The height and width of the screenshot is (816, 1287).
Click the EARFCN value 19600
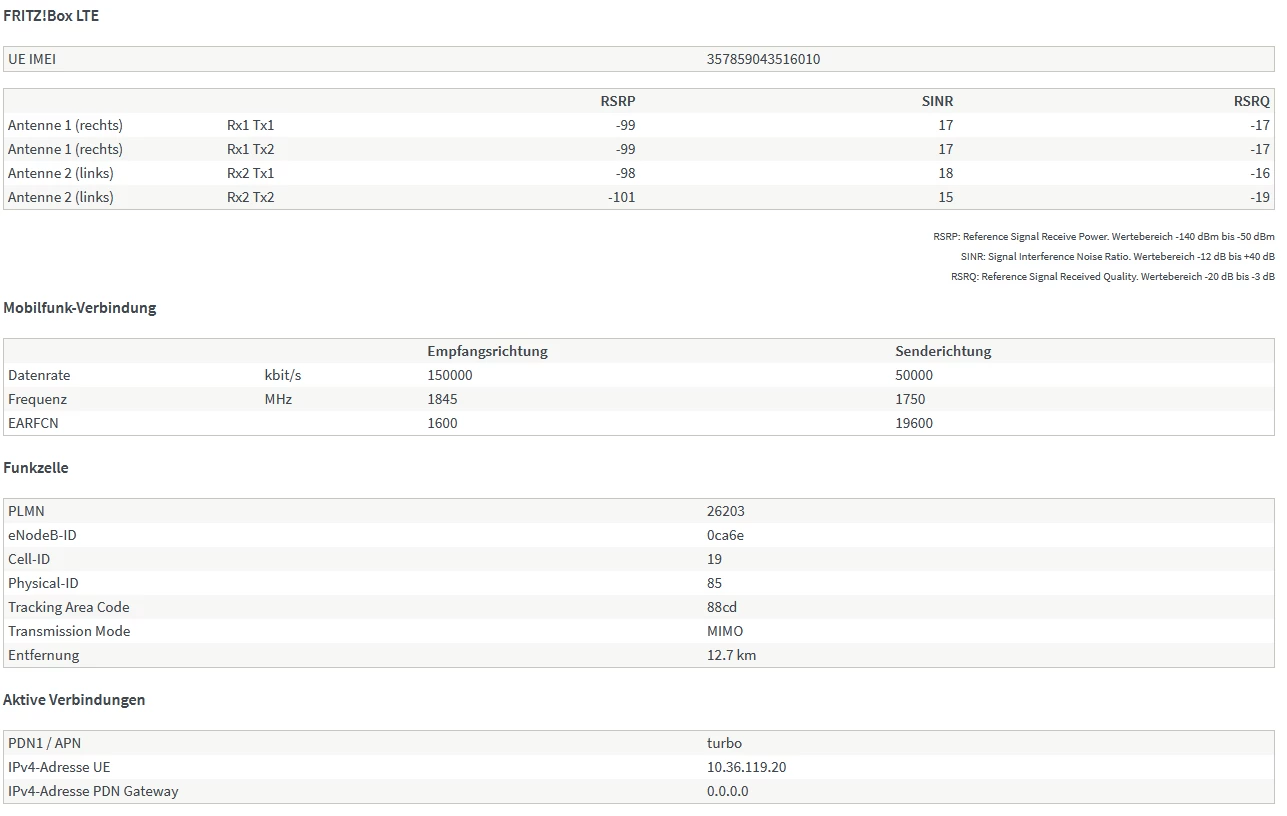(914, 423)
